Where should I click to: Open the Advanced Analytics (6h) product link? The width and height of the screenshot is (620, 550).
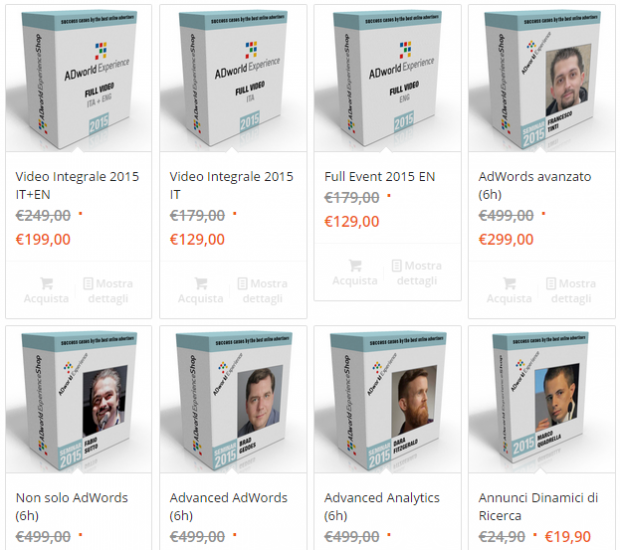click(x=382, y=507)
